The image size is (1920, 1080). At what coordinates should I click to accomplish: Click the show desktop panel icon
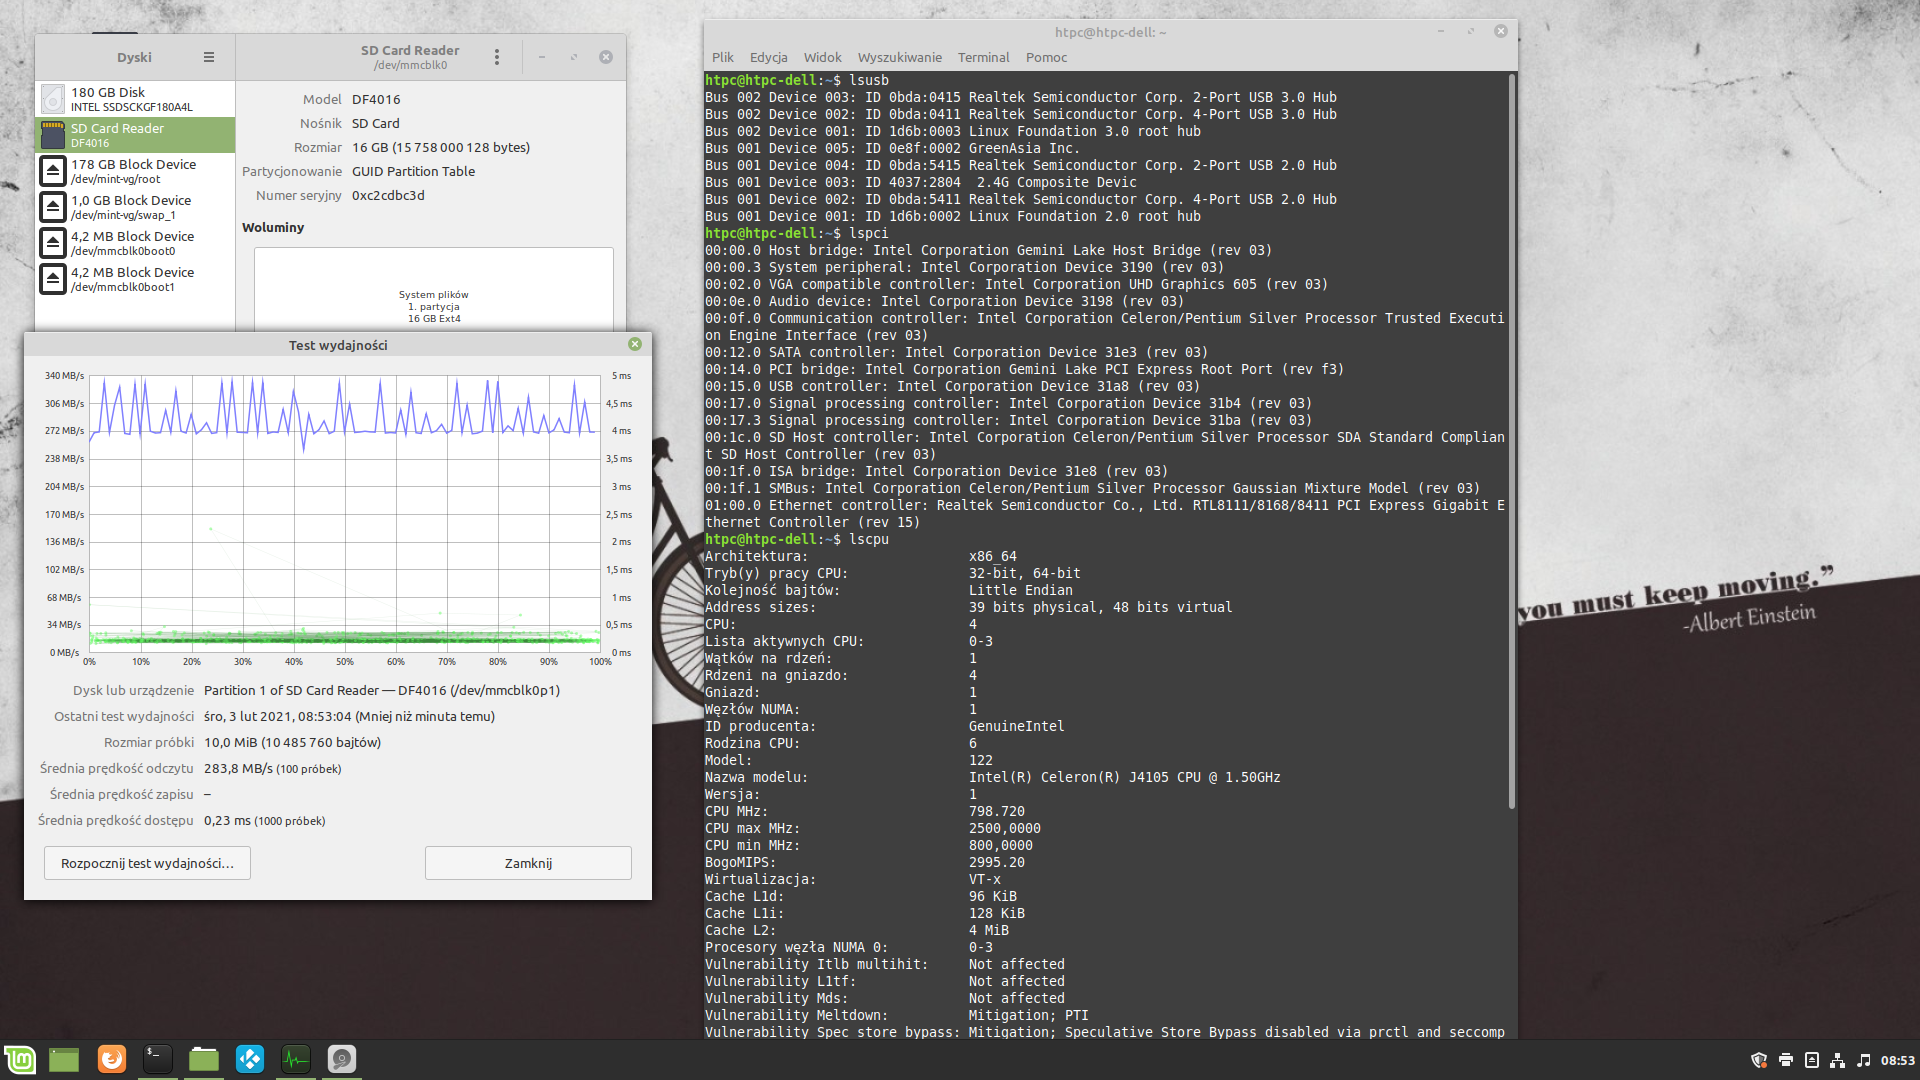coord(64,1059)
